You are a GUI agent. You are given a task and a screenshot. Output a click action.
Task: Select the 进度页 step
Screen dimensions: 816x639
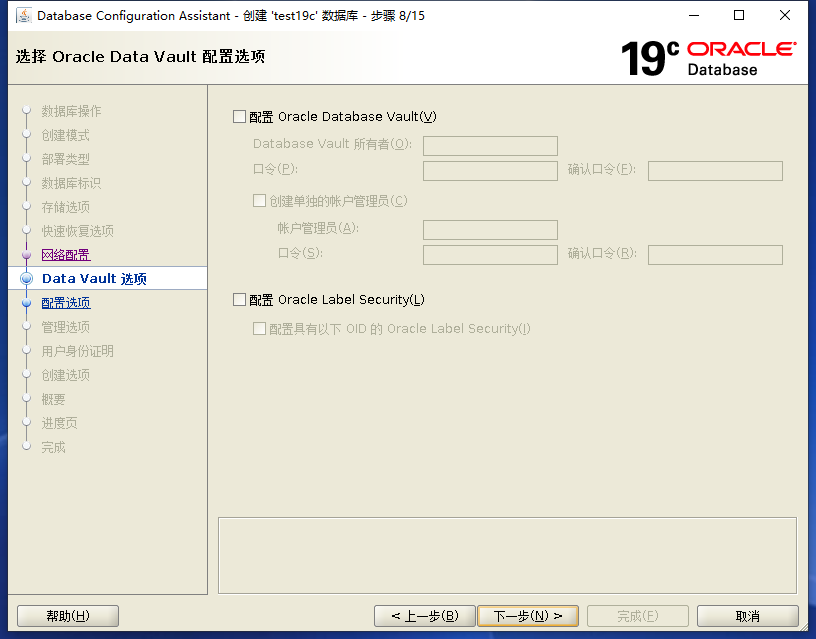click(59, 423)
